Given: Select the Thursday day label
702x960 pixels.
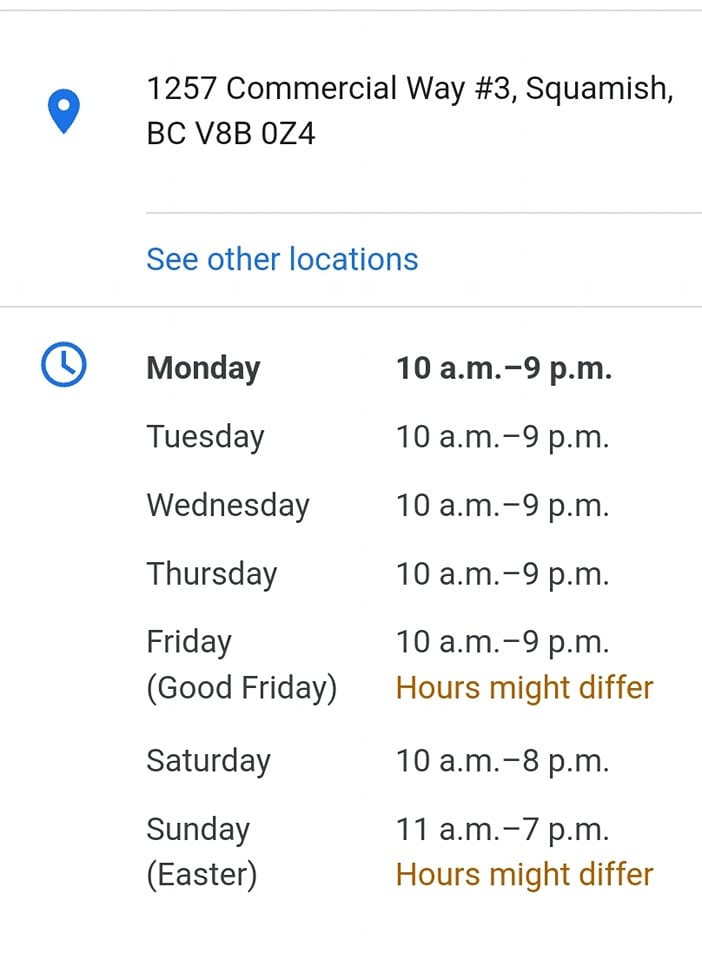Looking at the screenshot, I should (x=212, y=574).
